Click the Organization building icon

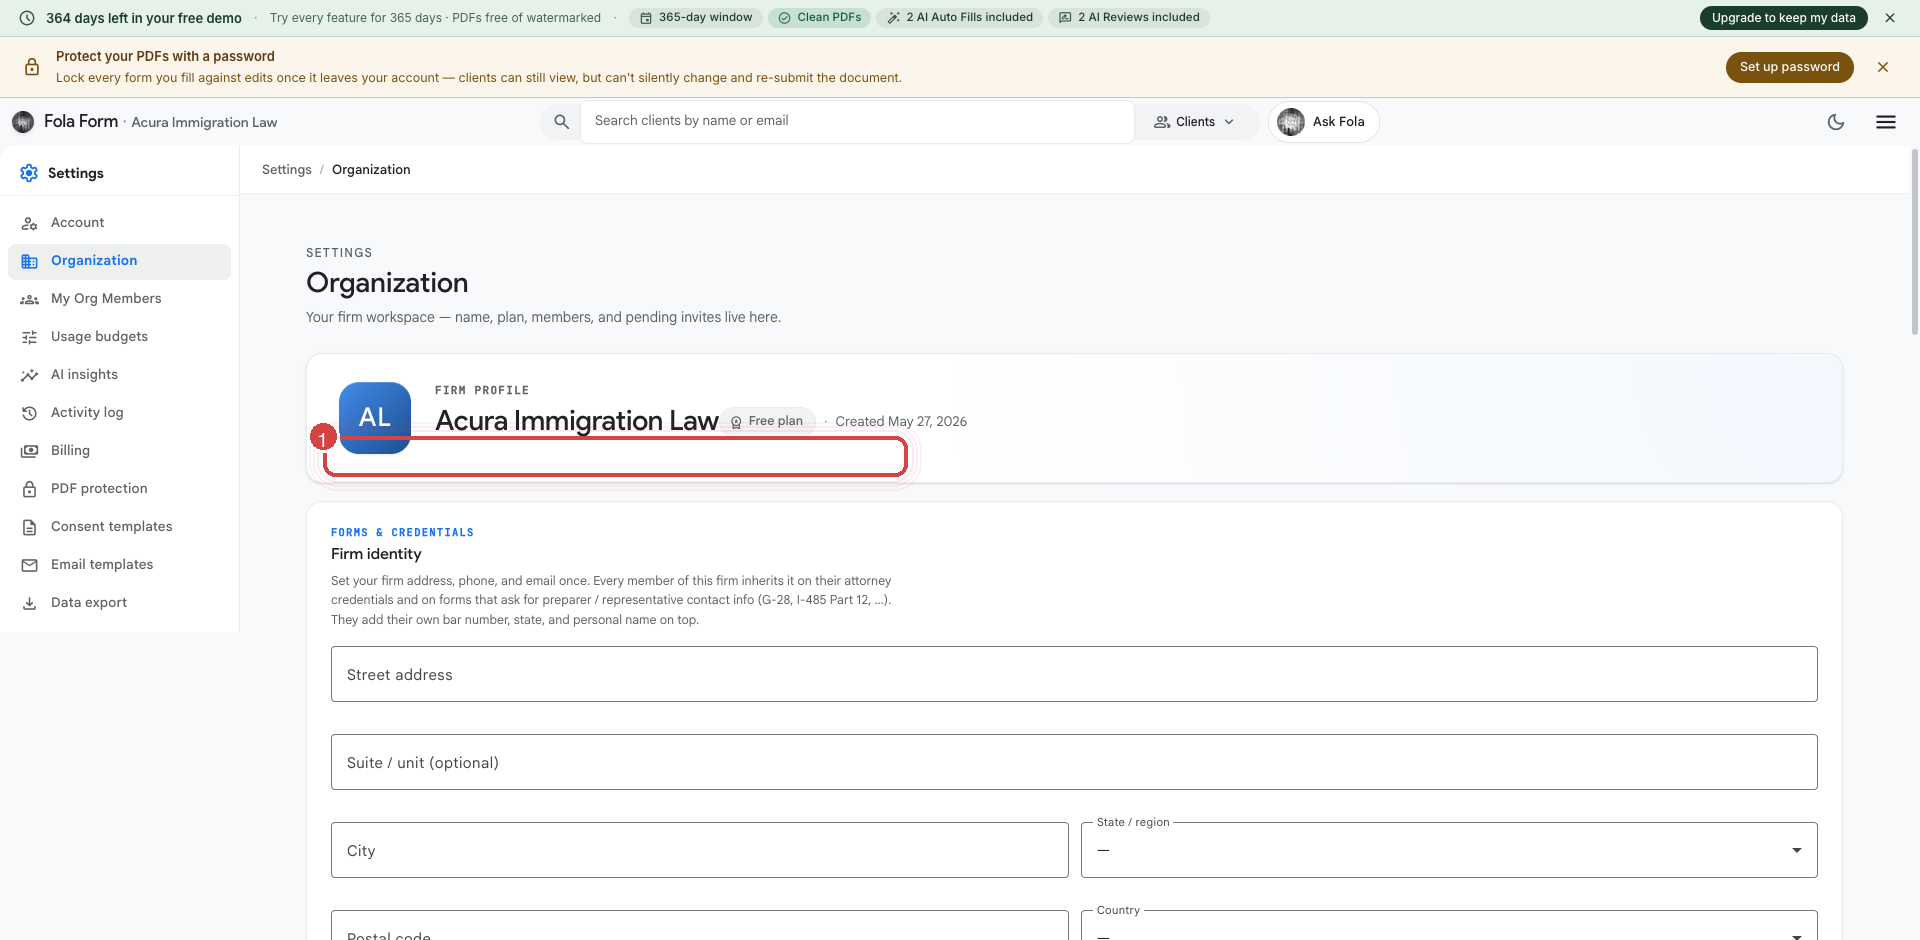(x=30, y=261)
